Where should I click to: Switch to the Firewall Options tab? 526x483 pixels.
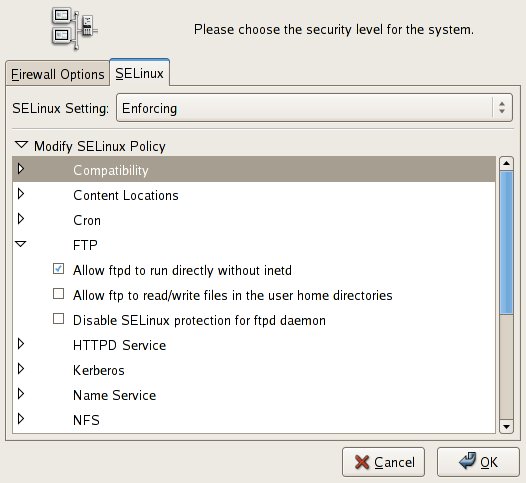(x=58, y=74)
